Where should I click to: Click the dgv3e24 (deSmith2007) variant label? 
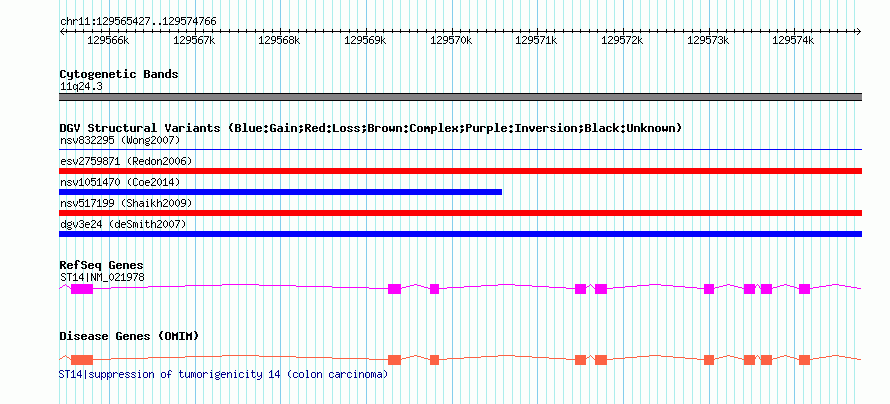click(123, 224)
